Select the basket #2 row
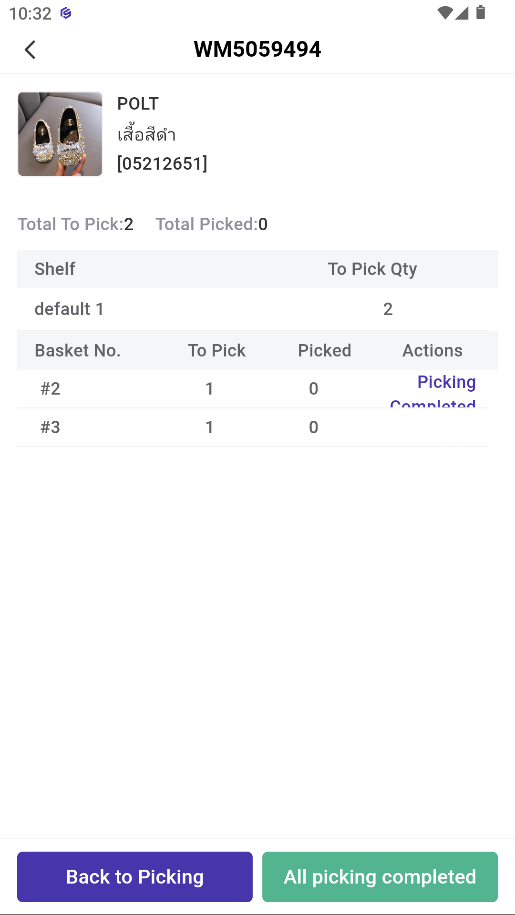Screen dimensions: 515x915 pyautogui.click(x=253, y=389)
